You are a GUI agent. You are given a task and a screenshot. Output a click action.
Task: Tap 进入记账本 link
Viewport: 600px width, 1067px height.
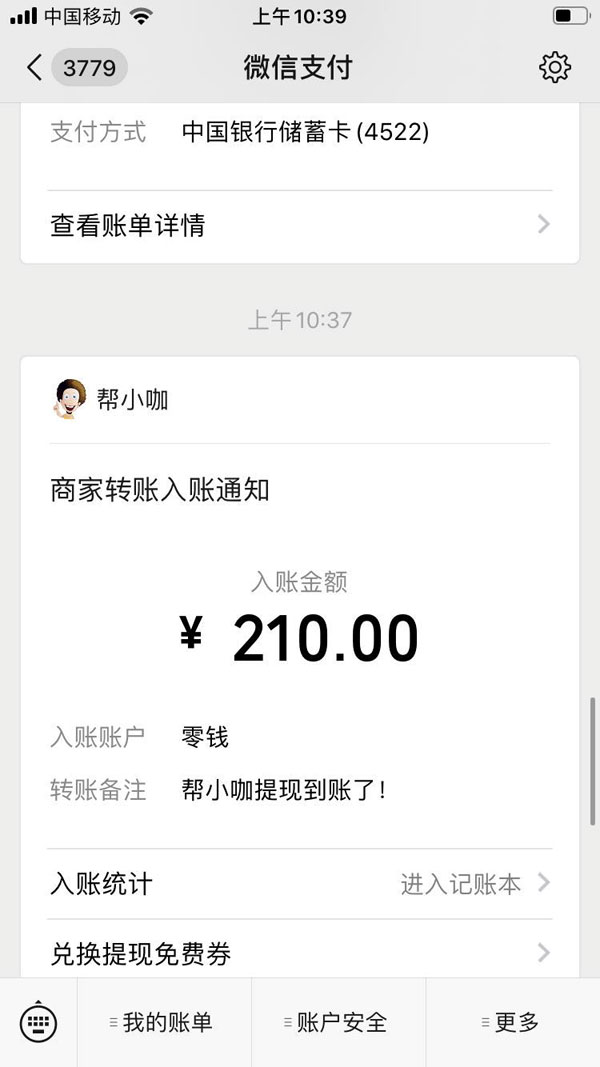pyautogui.click(x=461, y=884)
